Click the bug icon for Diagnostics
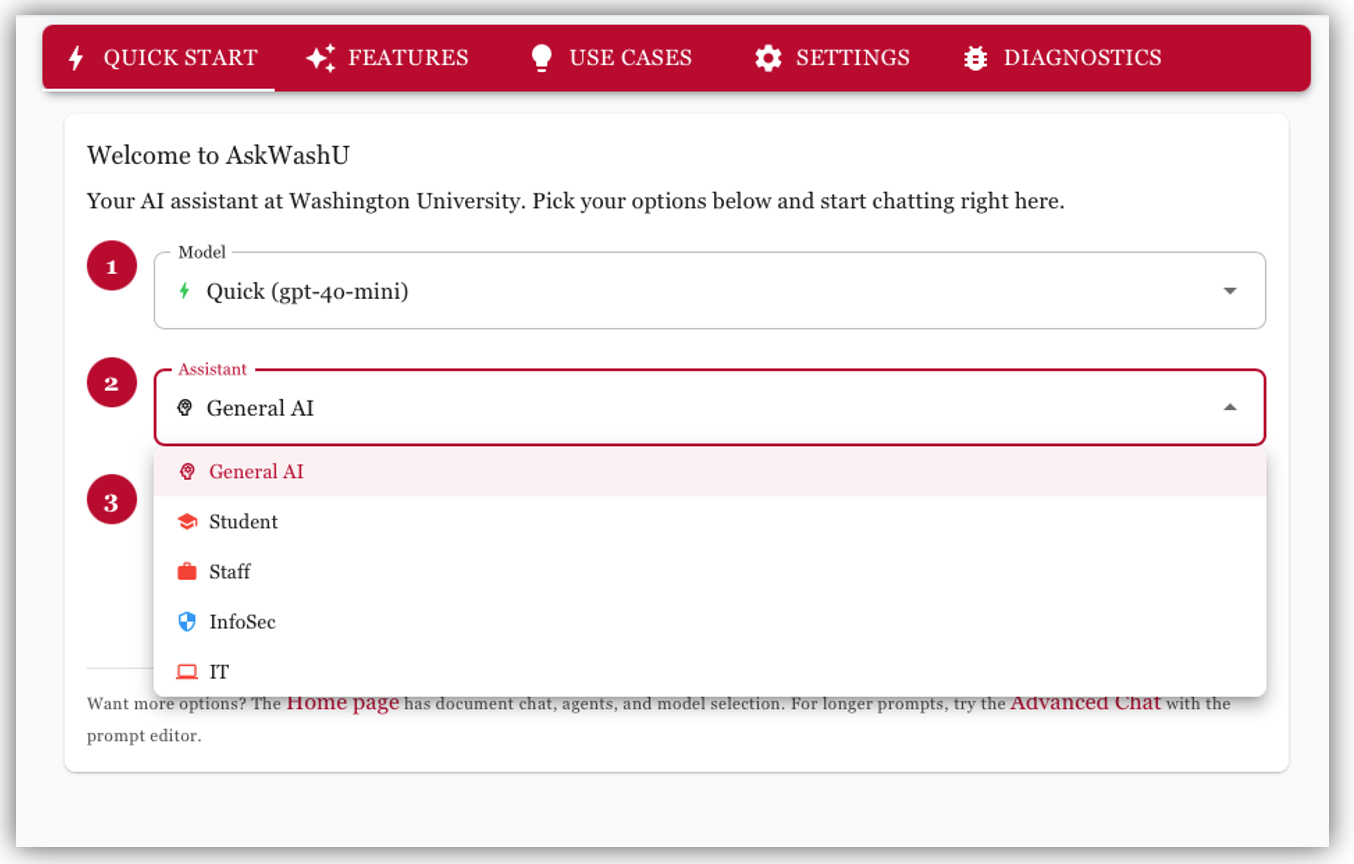This screenshot has height=864, width=1354. [975, 58]
